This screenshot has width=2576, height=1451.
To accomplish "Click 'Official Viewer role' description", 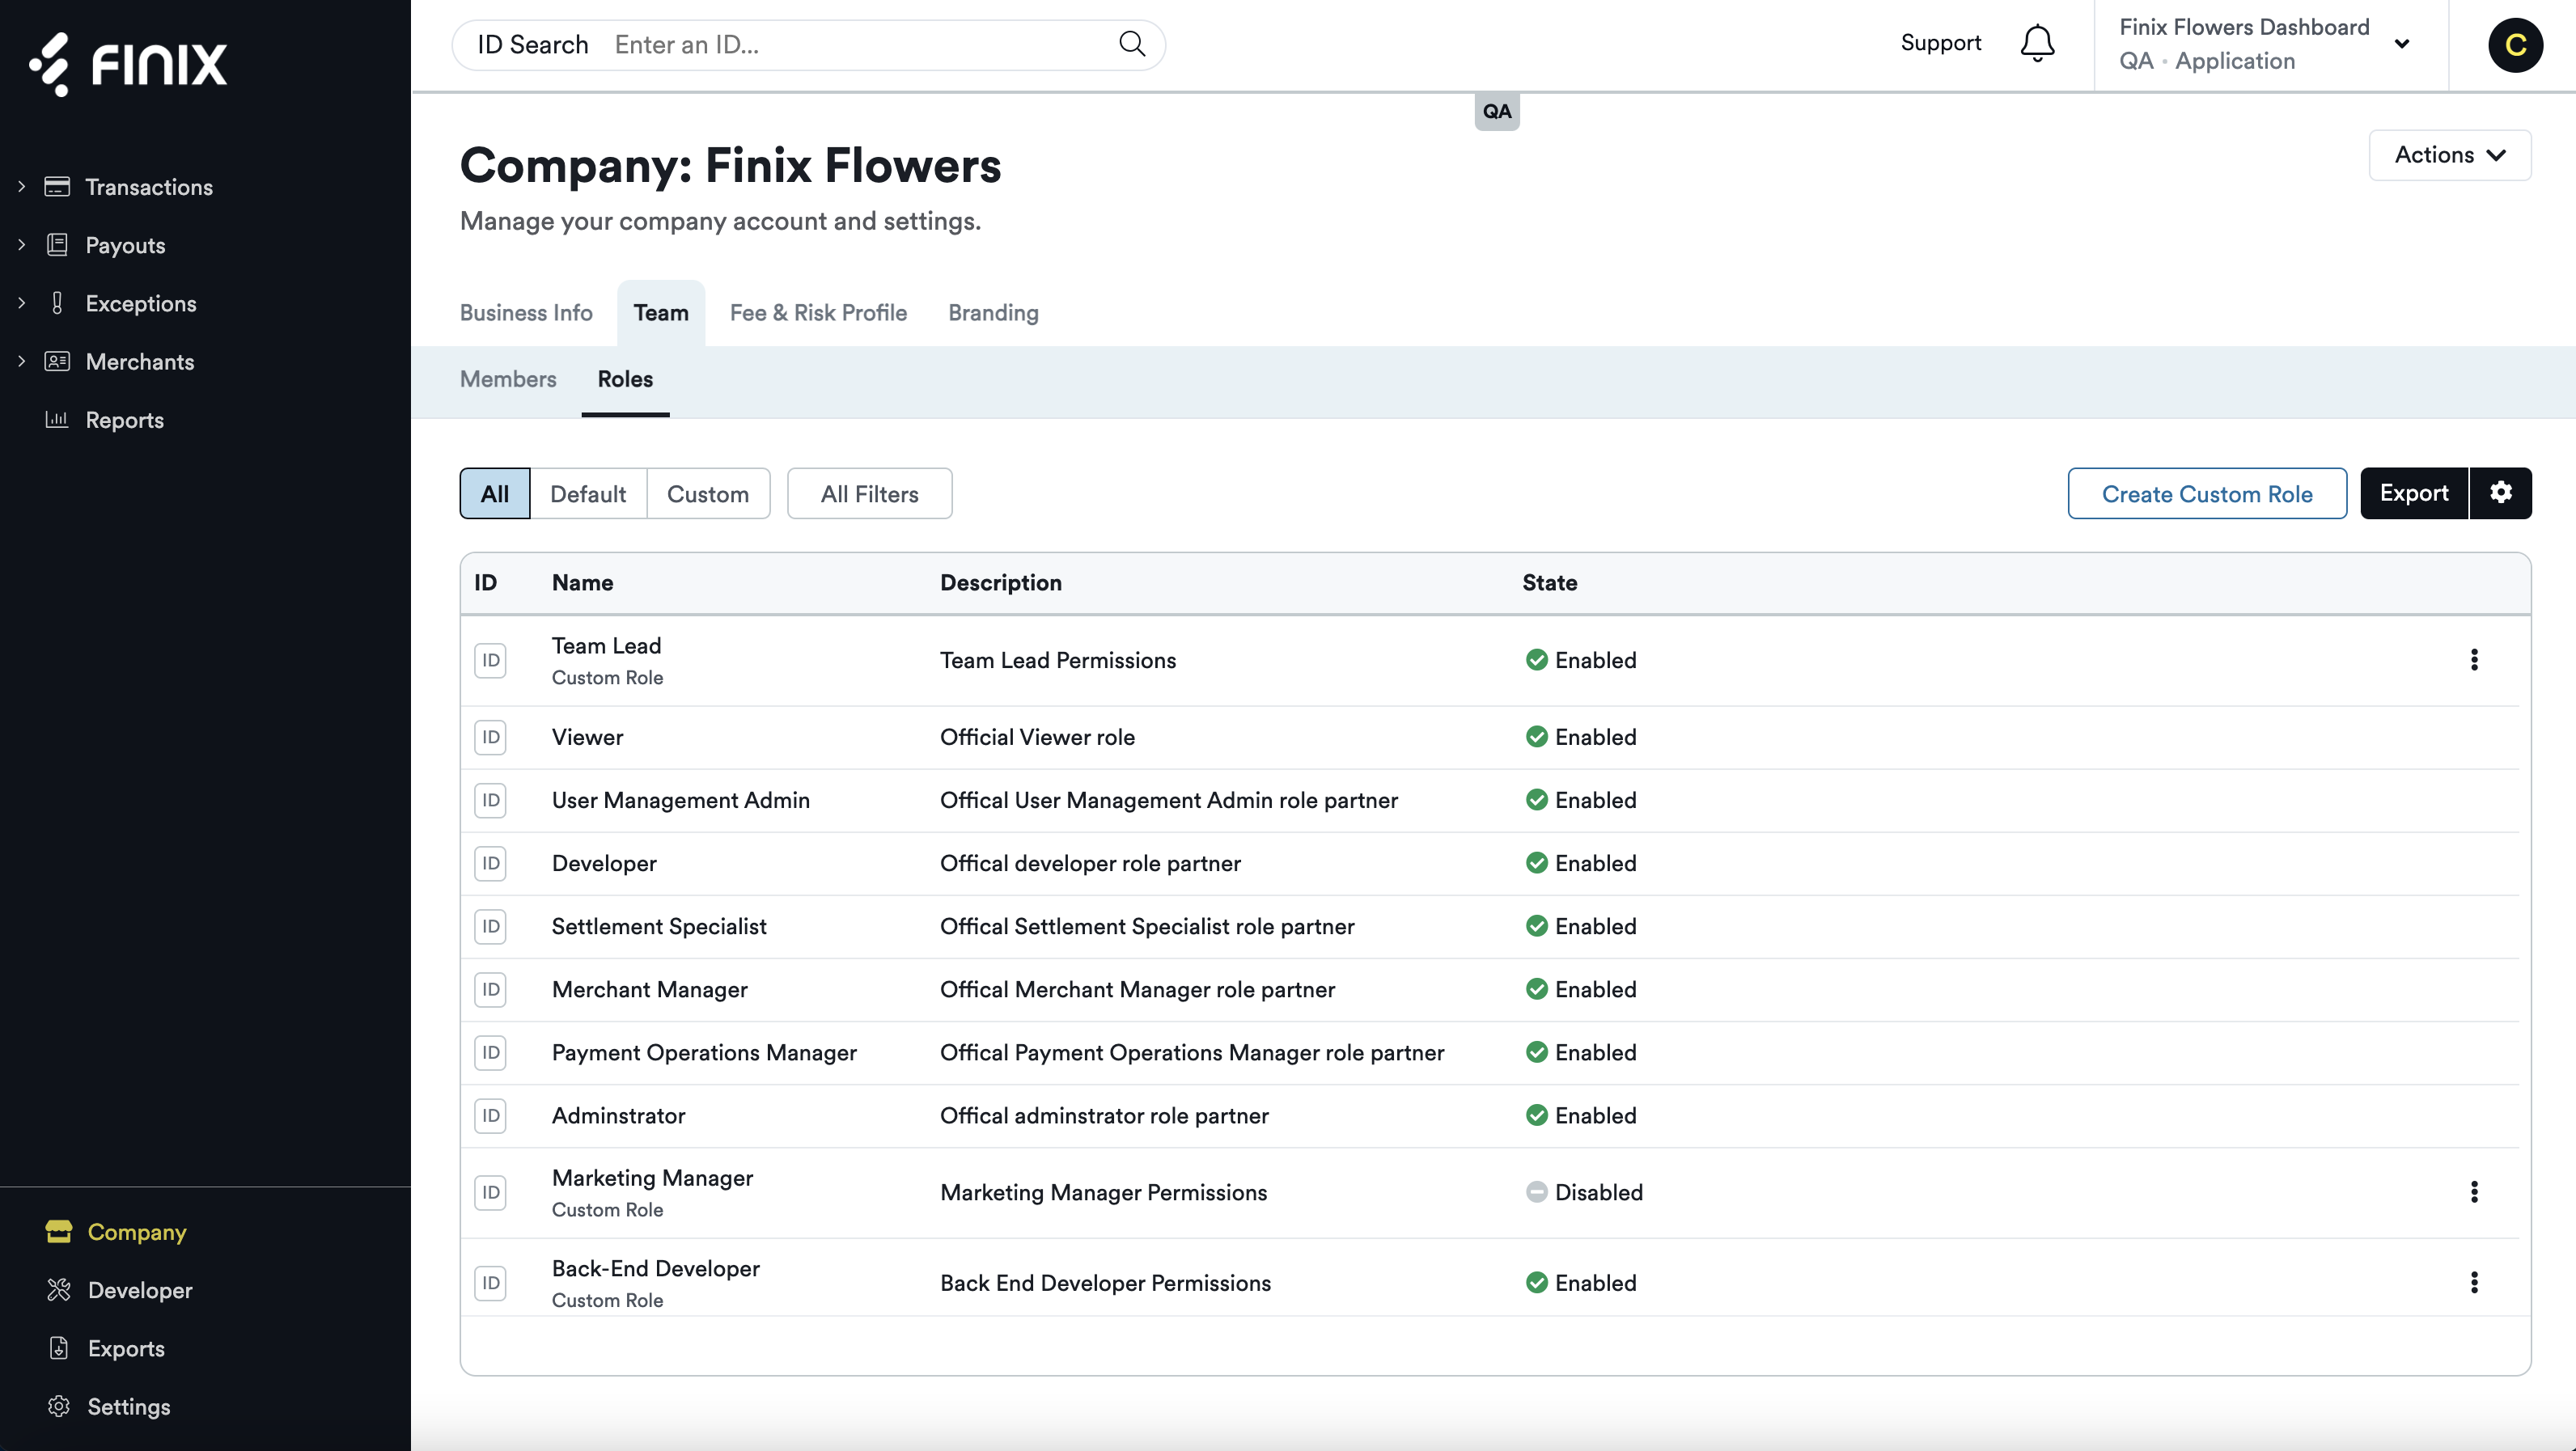I will [x=1037, y=737].
